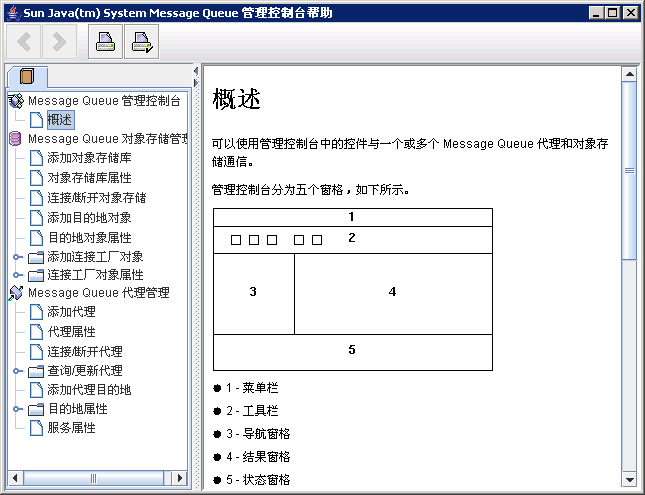Collapse navigation pane with the divider's left arrow

point(196,71)
